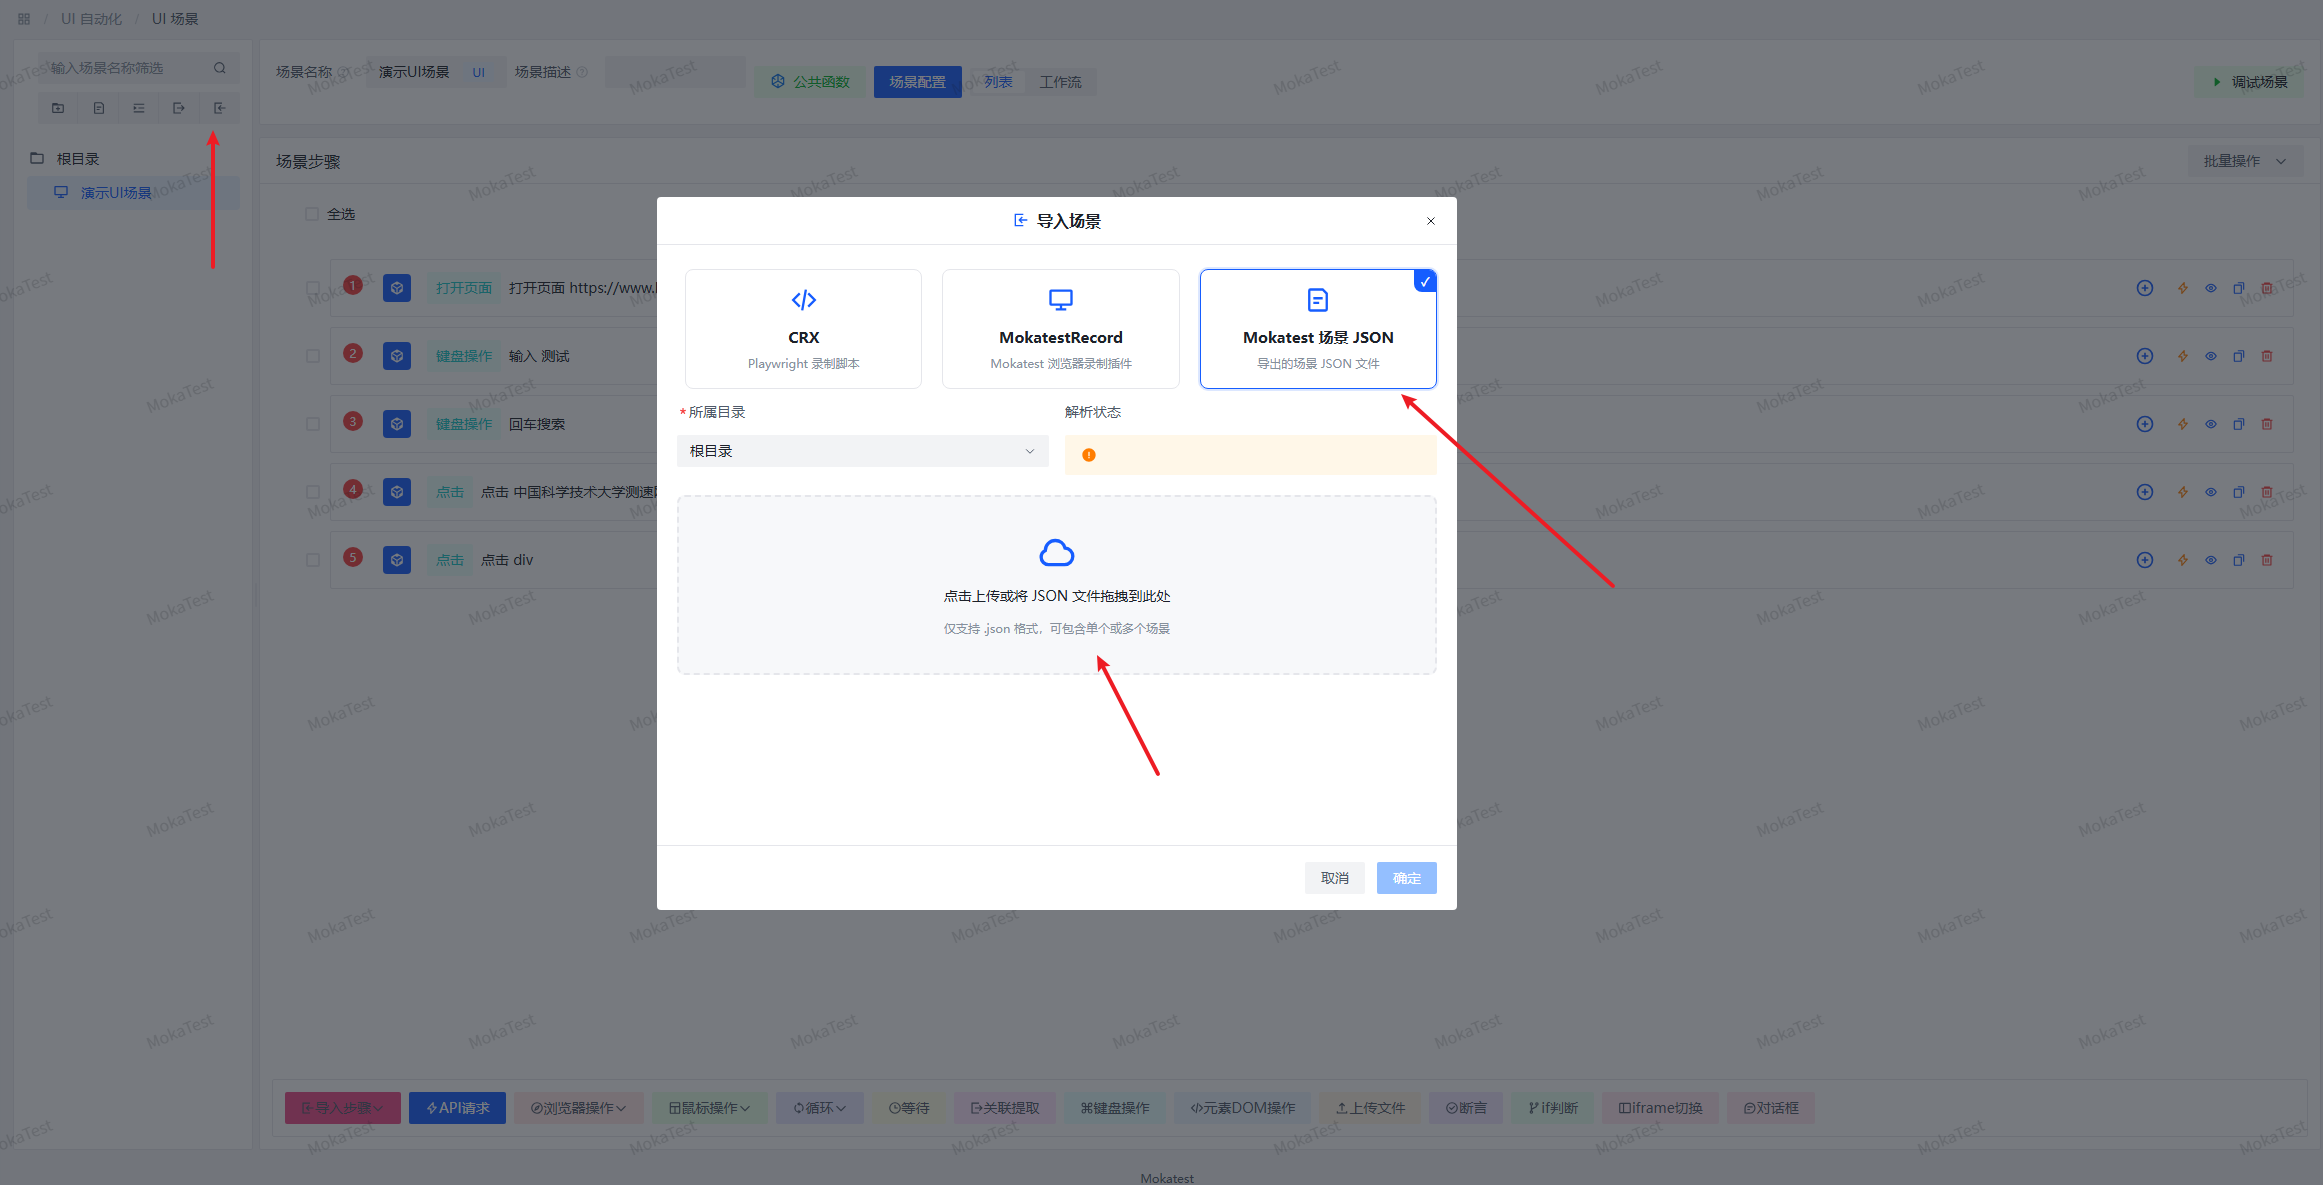Click the copy icon on step 1
This screenshot has height=1185, width=2323.
(x=2239, y=288)
